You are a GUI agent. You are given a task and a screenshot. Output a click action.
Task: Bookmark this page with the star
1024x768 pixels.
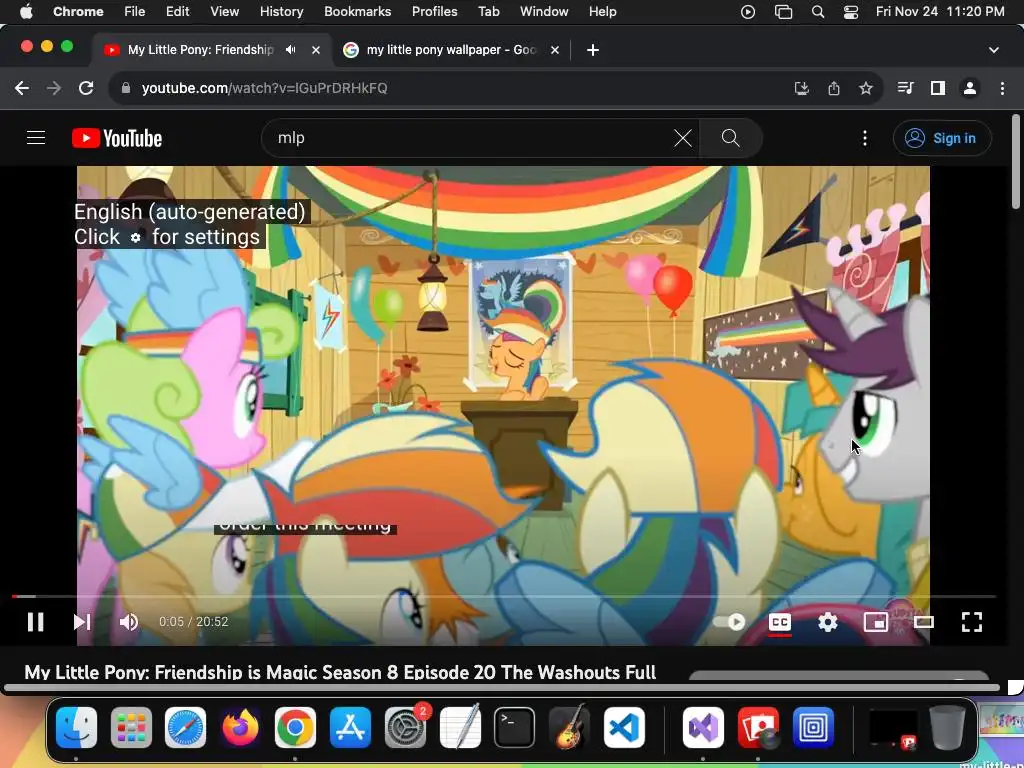click(866, 88)
